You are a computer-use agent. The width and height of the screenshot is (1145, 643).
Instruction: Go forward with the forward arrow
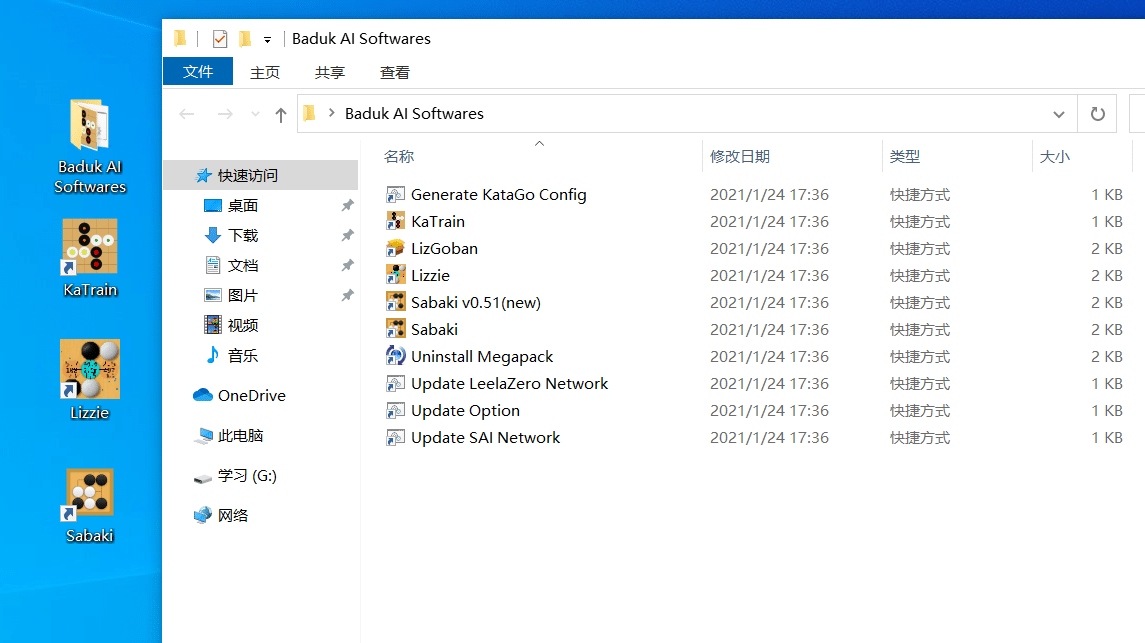click(x=225, y=114)
